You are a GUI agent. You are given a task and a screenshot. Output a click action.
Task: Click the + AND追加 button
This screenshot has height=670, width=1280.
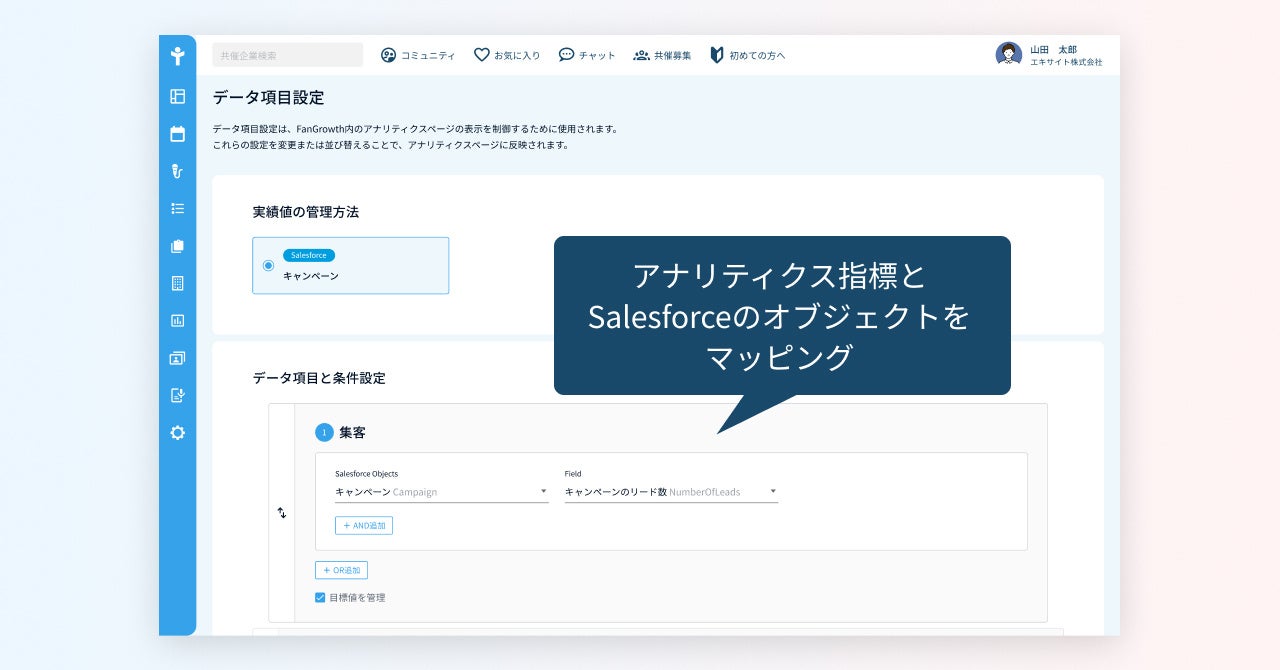tap(364, 525)
